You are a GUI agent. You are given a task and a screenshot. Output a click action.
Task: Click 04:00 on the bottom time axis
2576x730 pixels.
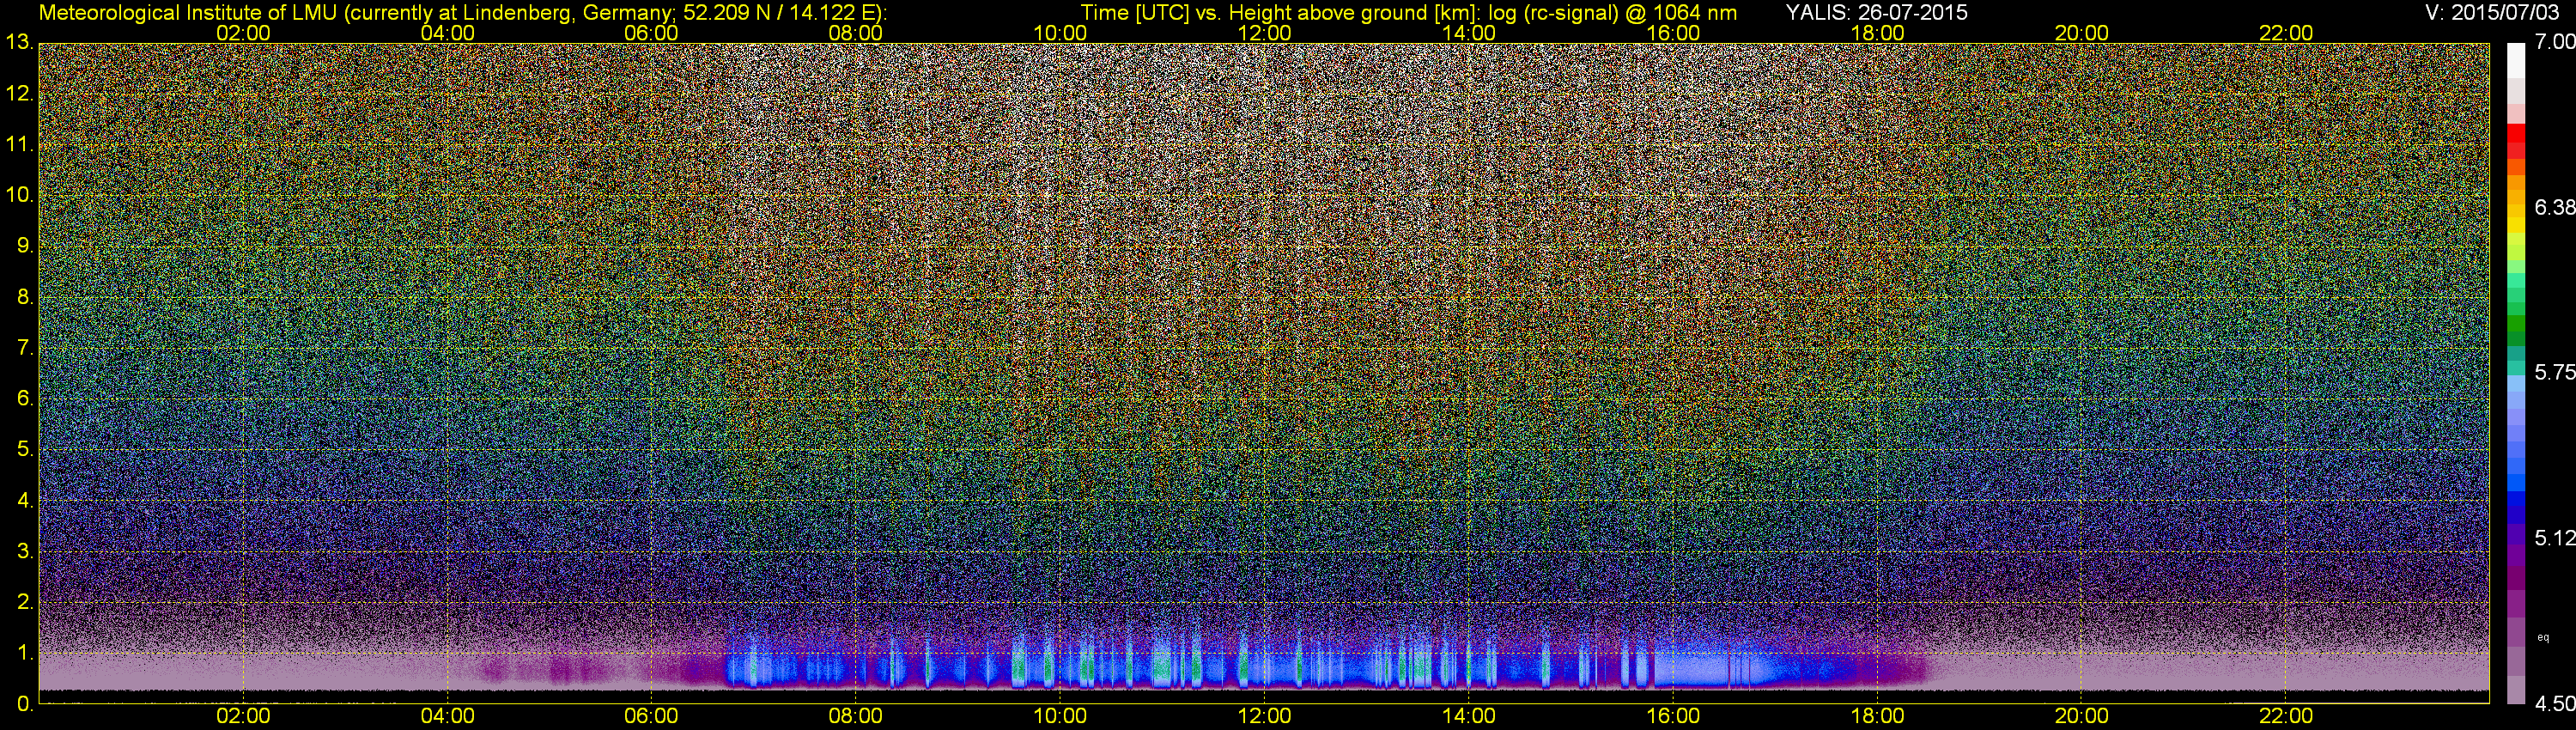pos(447,717)
